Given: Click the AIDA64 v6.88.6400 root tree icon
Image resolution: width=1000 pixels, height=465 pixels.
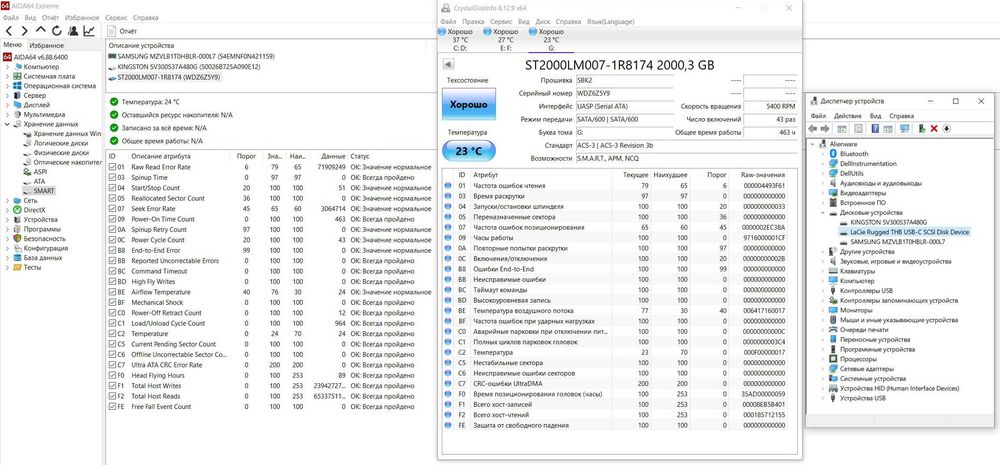Looking at the screenshot, I should 8,57.
